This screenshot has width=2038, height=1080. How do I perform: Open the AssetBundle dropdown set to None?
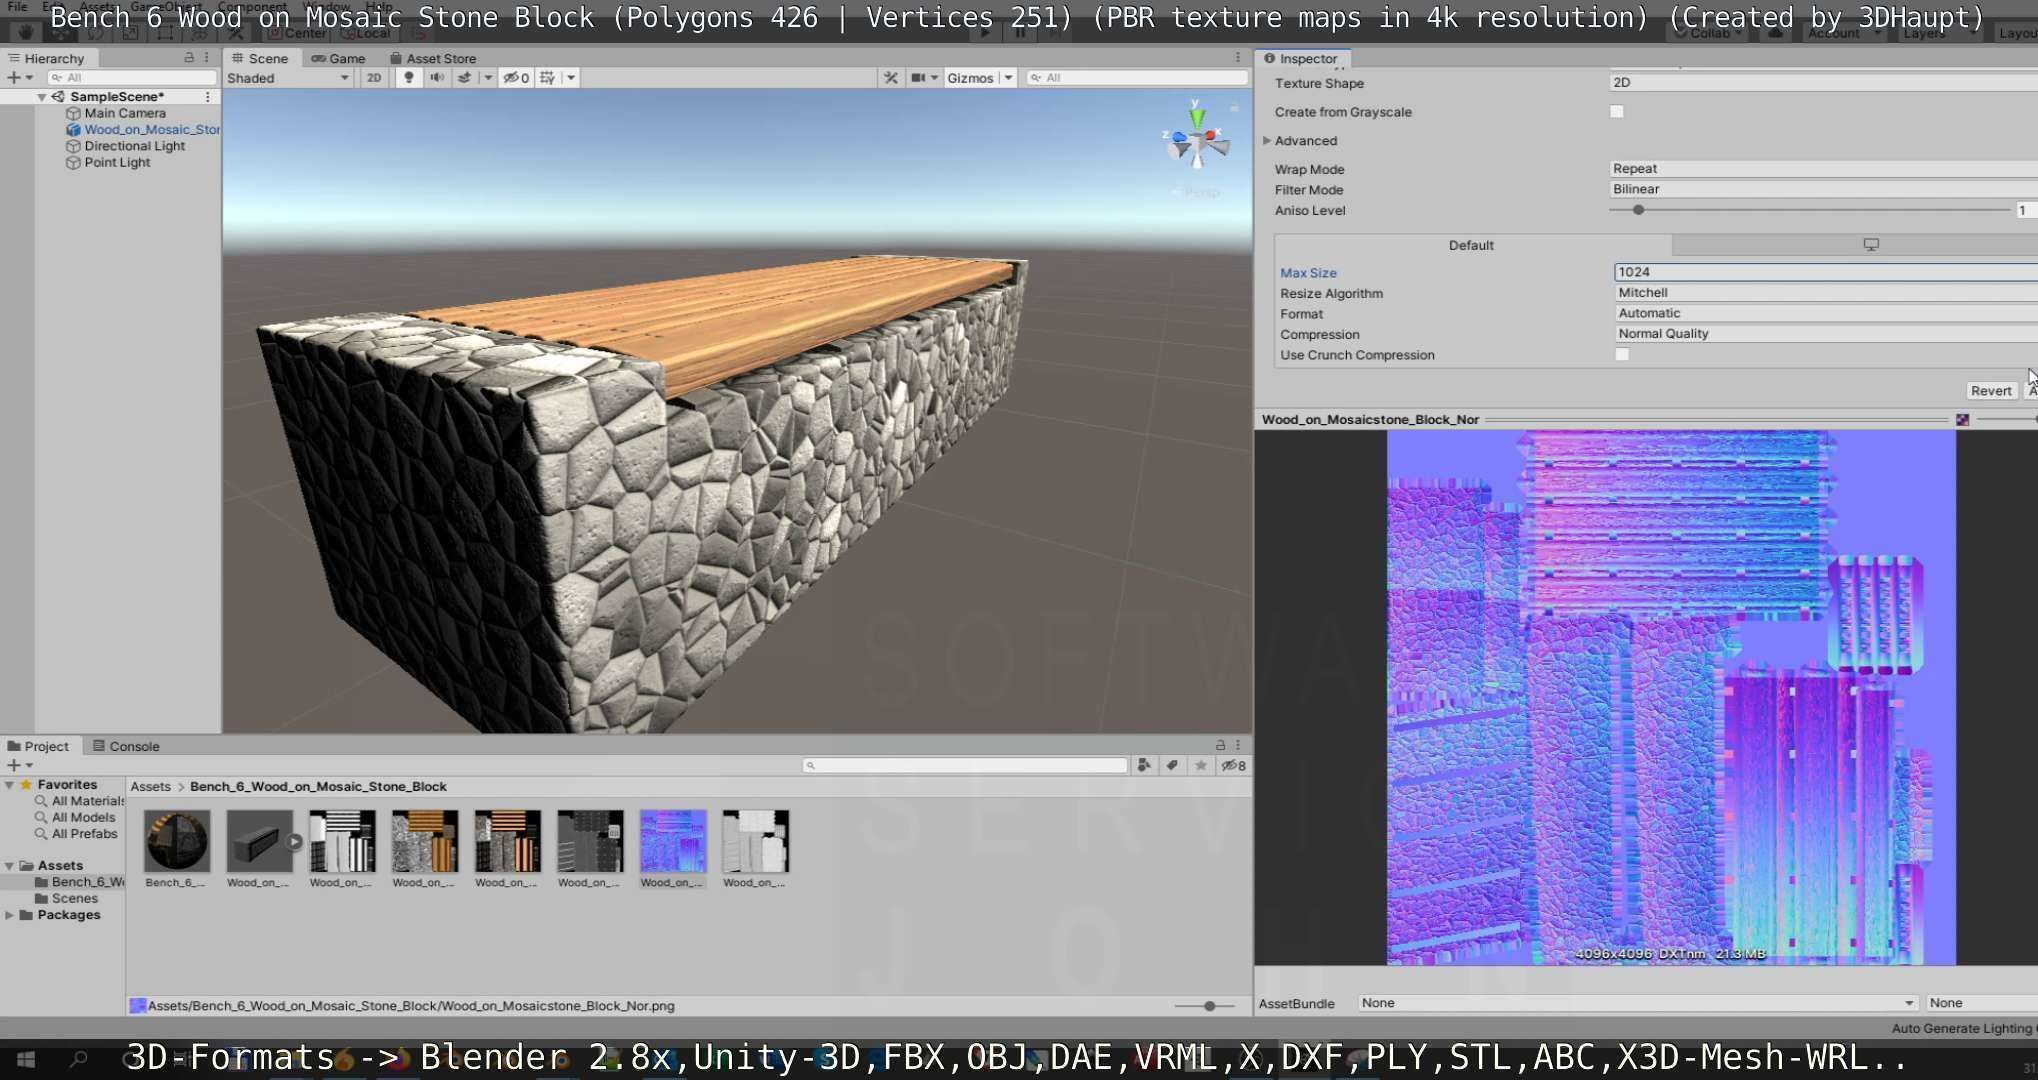(1637, 1003)
